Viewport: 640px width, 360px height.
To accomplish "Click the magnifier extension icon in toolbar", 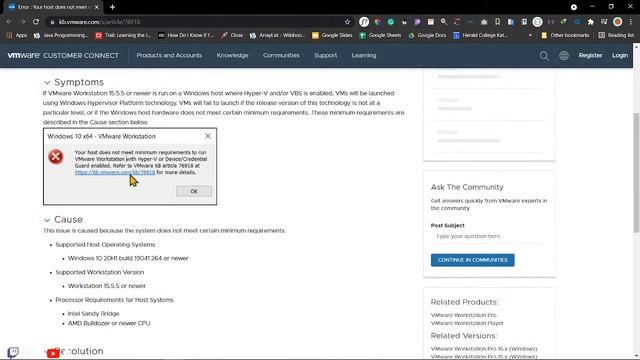I will [444, 22].
